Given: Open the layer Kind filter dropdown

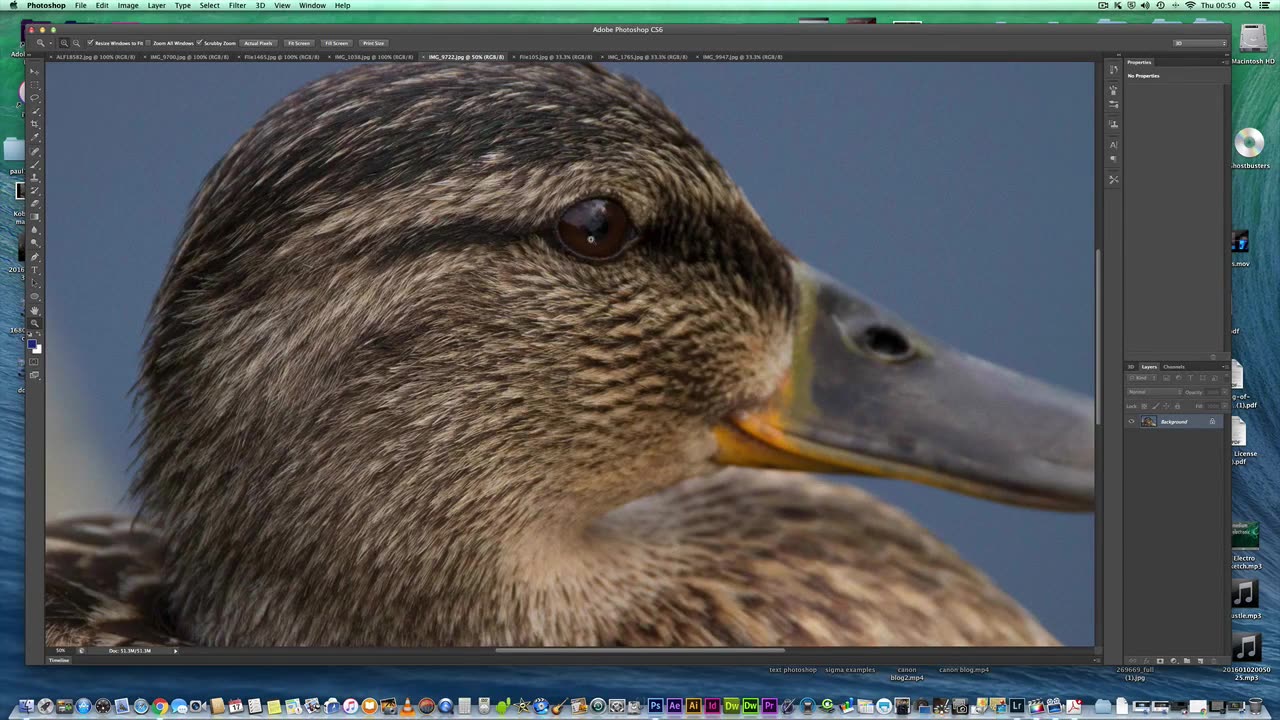Looking at the screenshot, I should 1142,378.
